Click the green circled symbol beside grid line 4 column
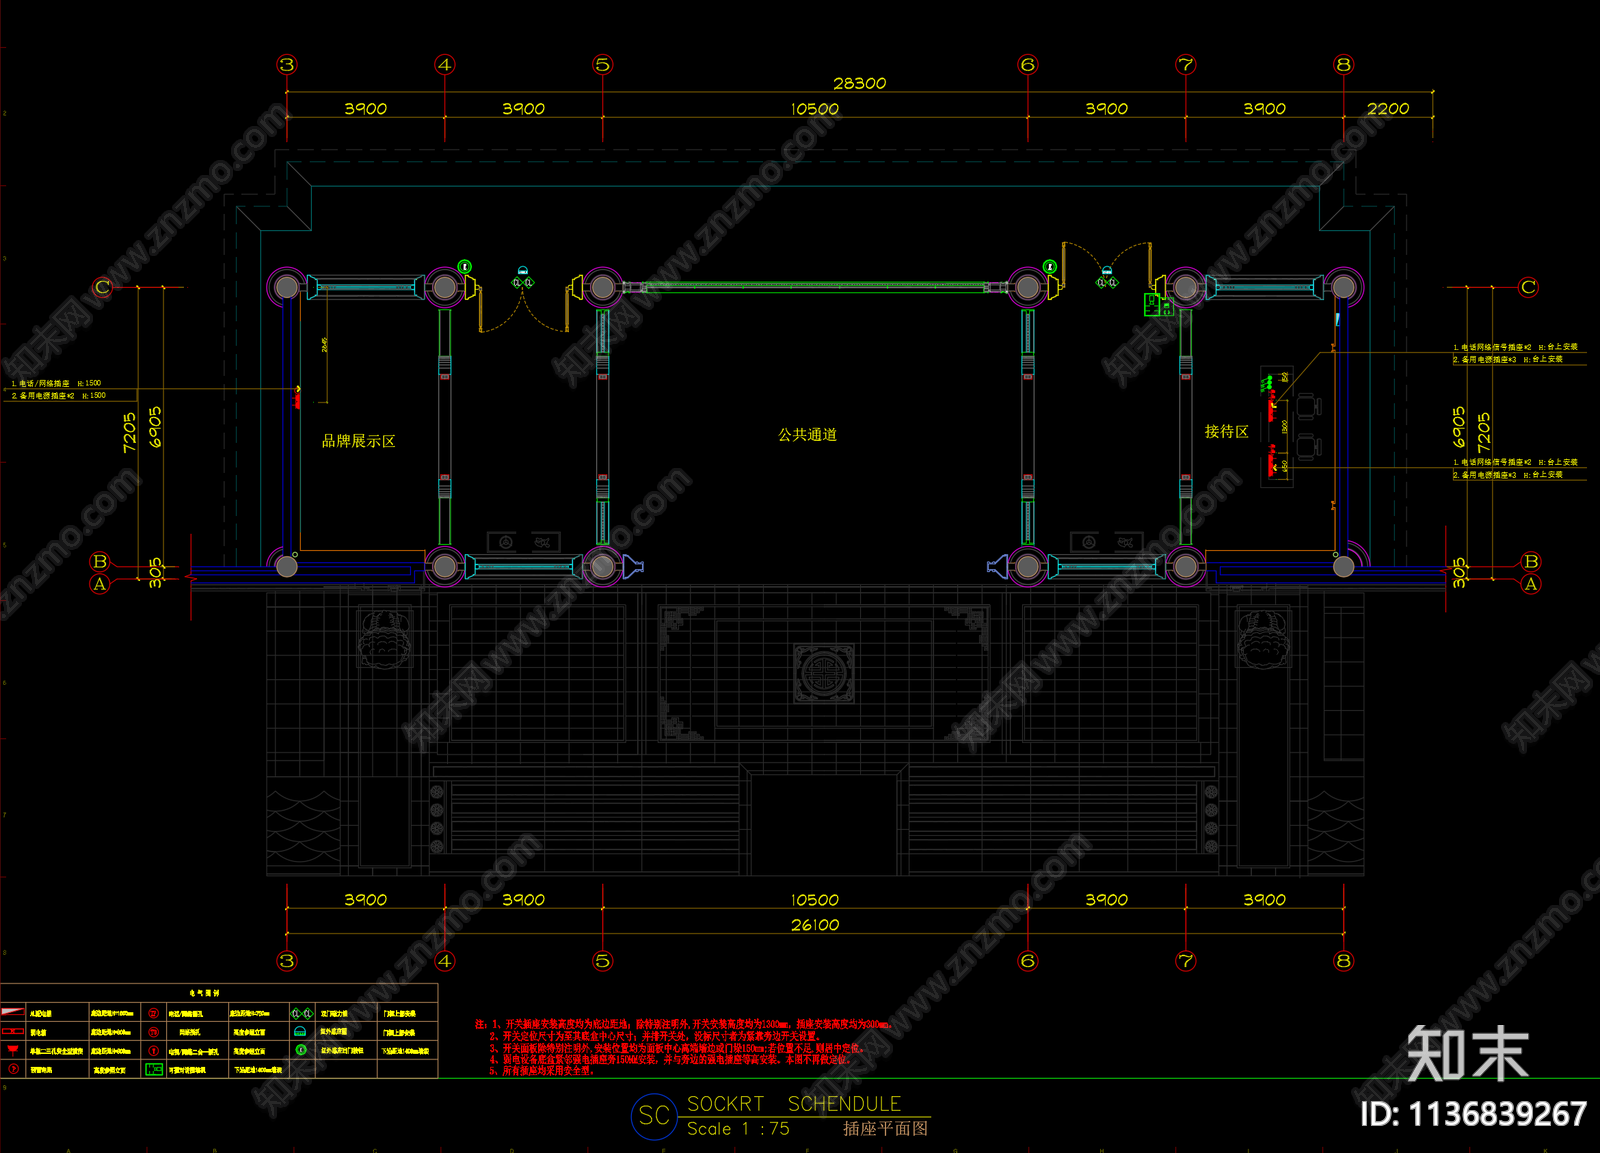The image size is (1600, 1153). tap(464, 266)
